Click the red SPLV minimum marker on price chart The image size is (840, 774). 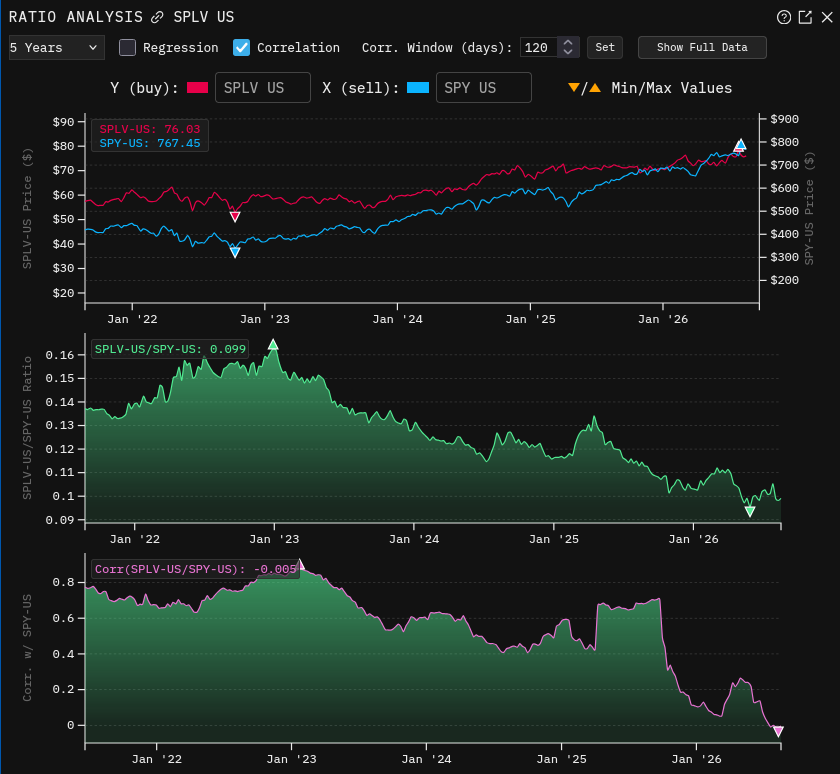click(235, 216)
